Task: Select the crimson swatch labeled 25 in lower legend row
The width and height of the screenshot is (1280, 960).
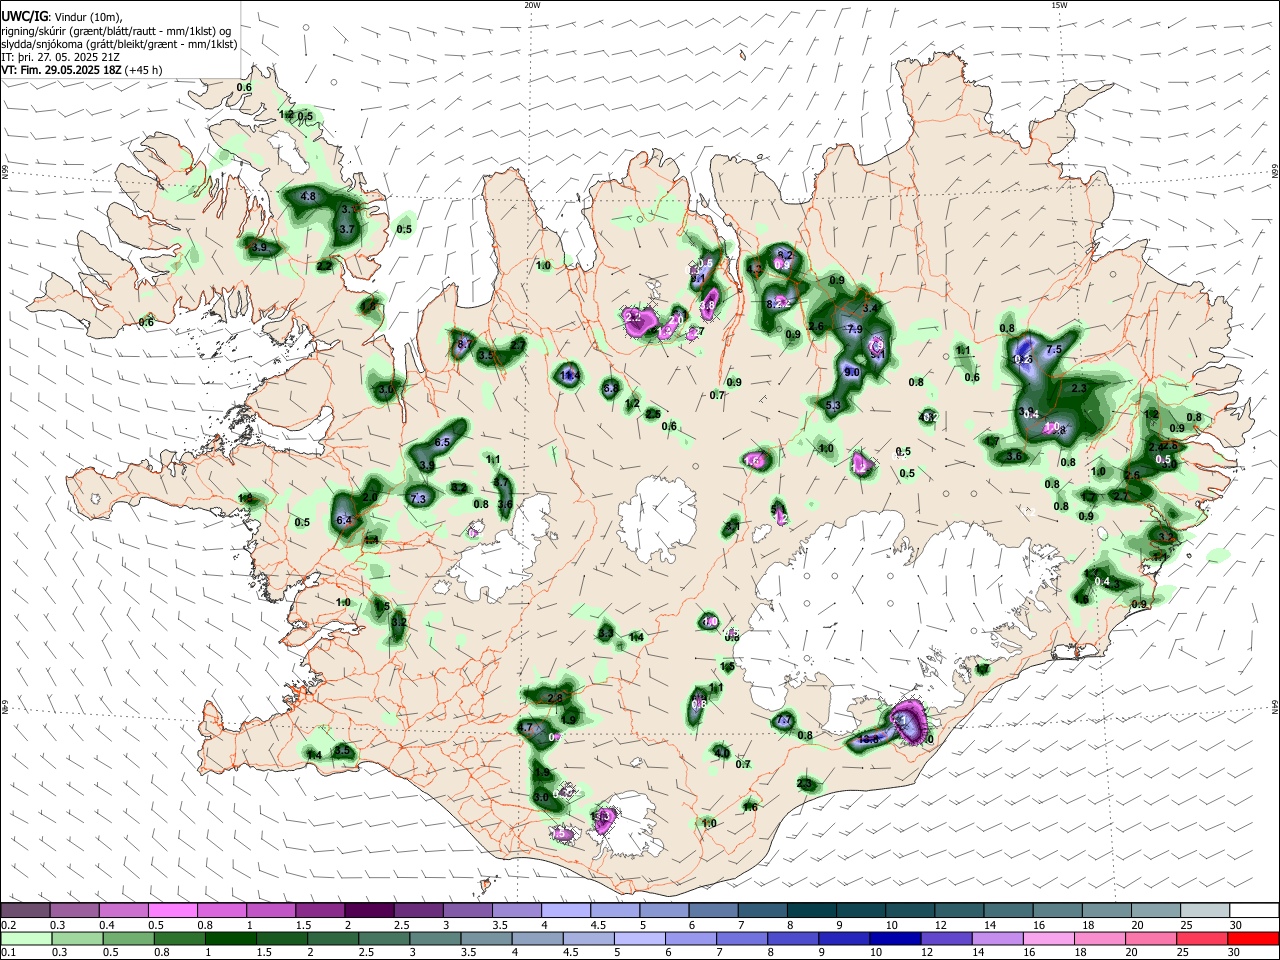Action: [1202, 938]
